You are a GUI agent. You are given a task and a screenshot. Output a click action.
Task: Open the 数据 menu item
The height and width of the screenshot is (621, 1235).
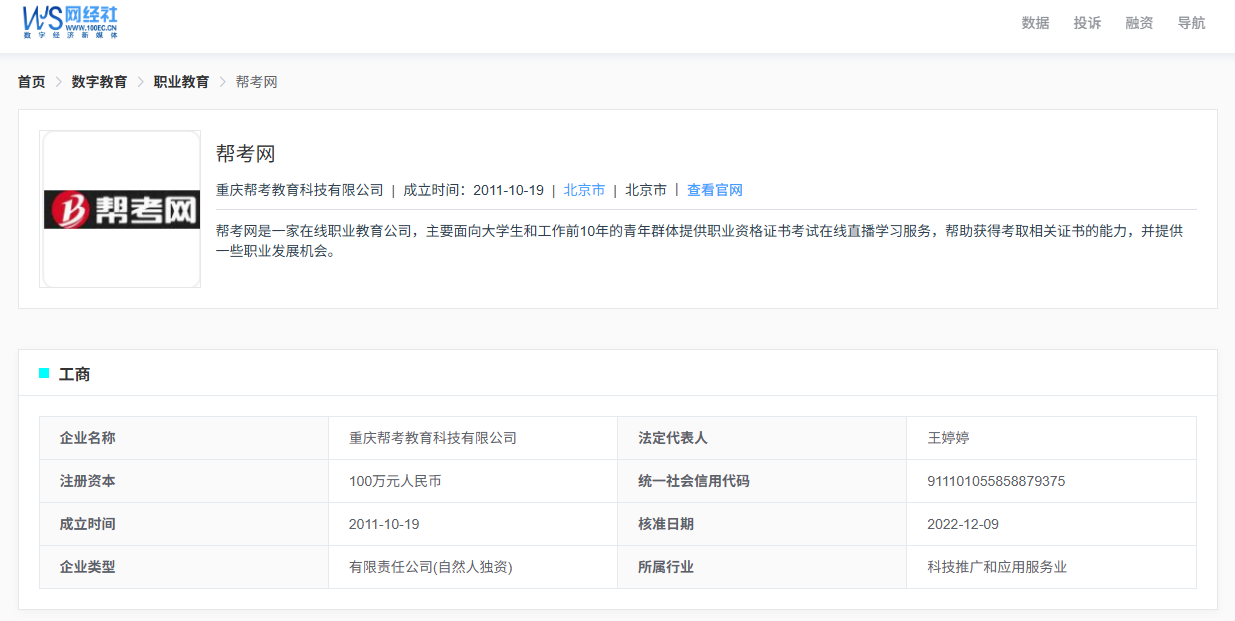point(1035,23)
